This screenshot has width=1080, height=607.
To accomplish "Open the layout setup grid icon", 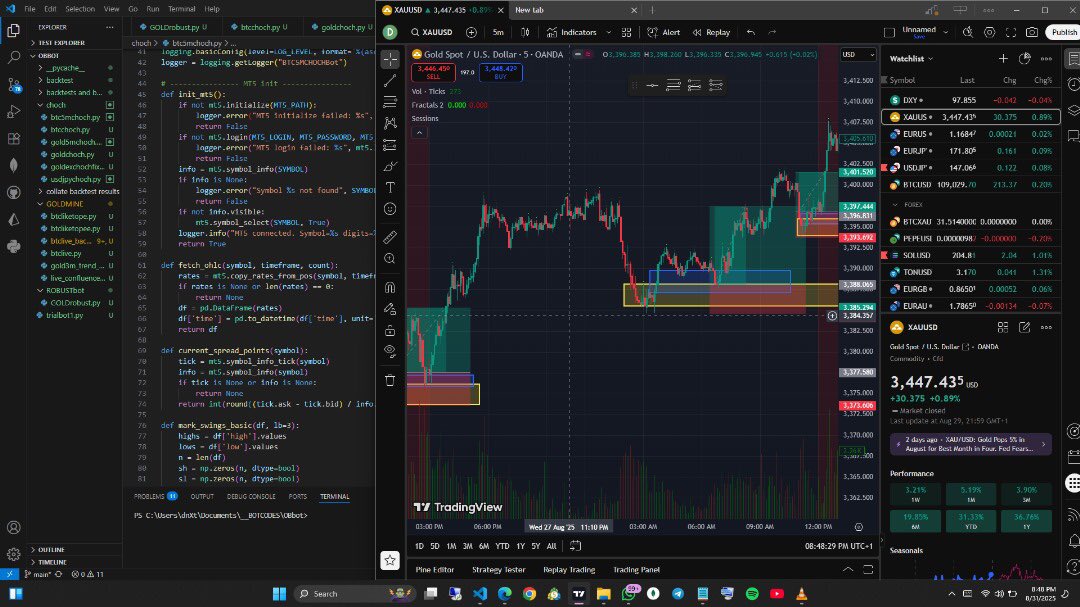I will tap(627, 32).
